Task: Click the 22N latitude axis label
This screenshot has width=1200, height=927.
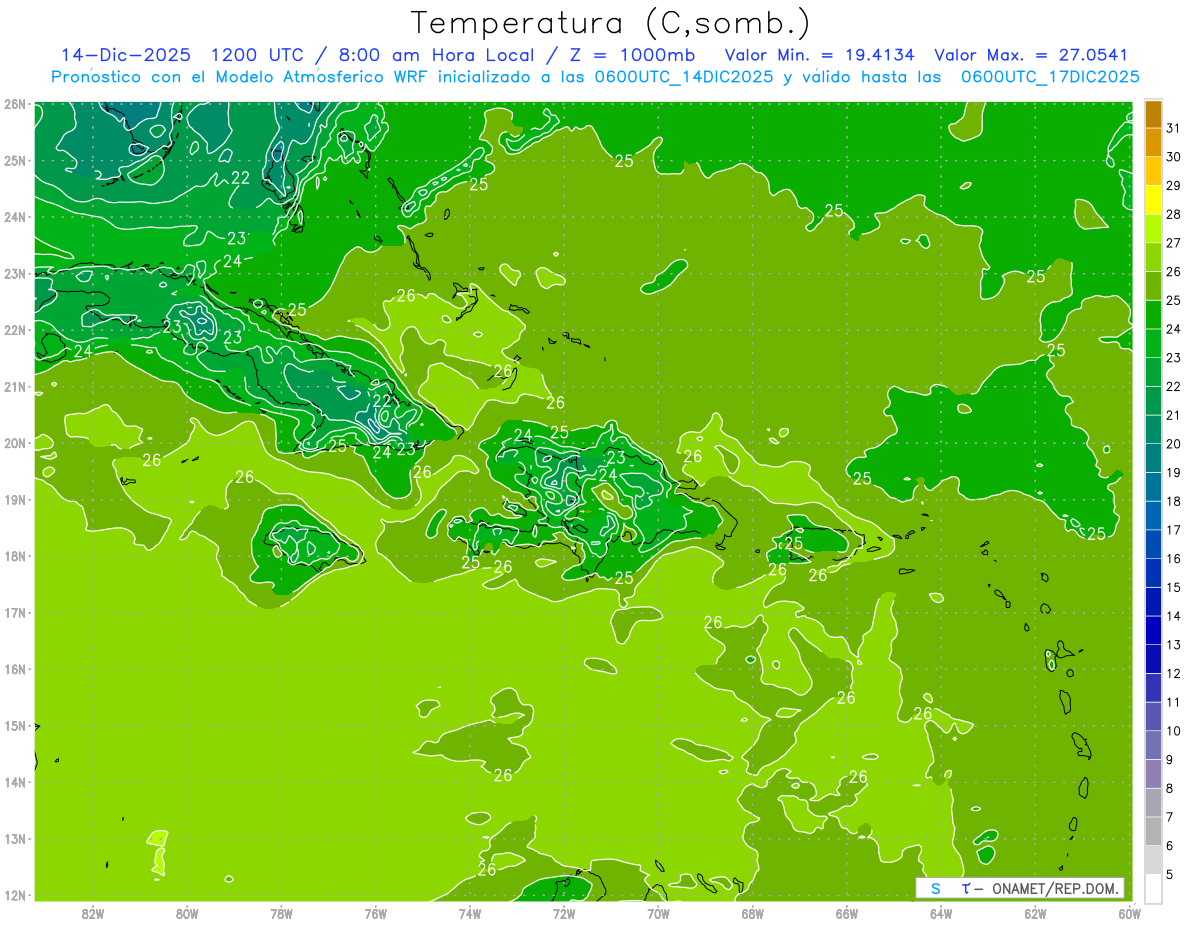Action: (x=15, y=330)
